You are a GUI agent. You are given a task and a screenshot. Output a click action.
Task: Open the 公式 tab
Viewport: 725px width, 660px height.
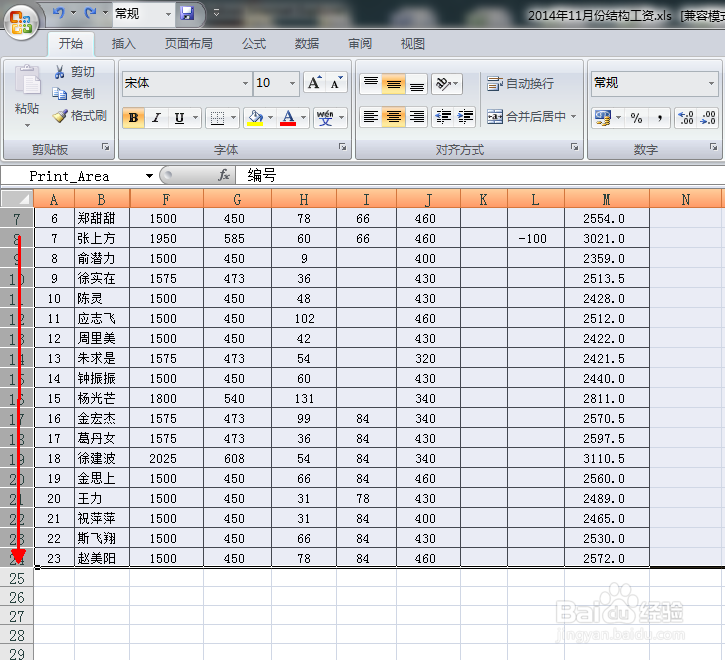pyautogui.click(x=254, y=43)
